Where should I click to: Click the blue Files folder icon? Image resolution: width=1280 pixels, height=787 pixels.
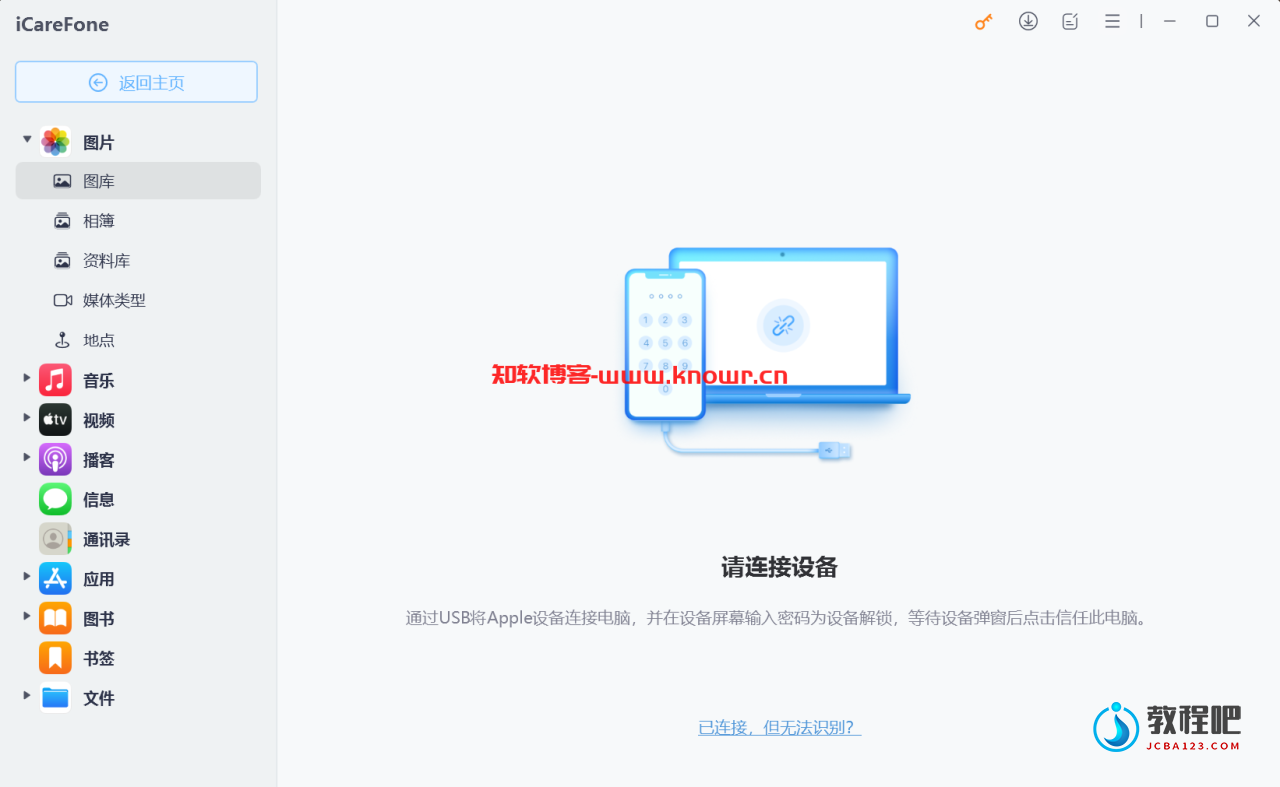(55, 698)
